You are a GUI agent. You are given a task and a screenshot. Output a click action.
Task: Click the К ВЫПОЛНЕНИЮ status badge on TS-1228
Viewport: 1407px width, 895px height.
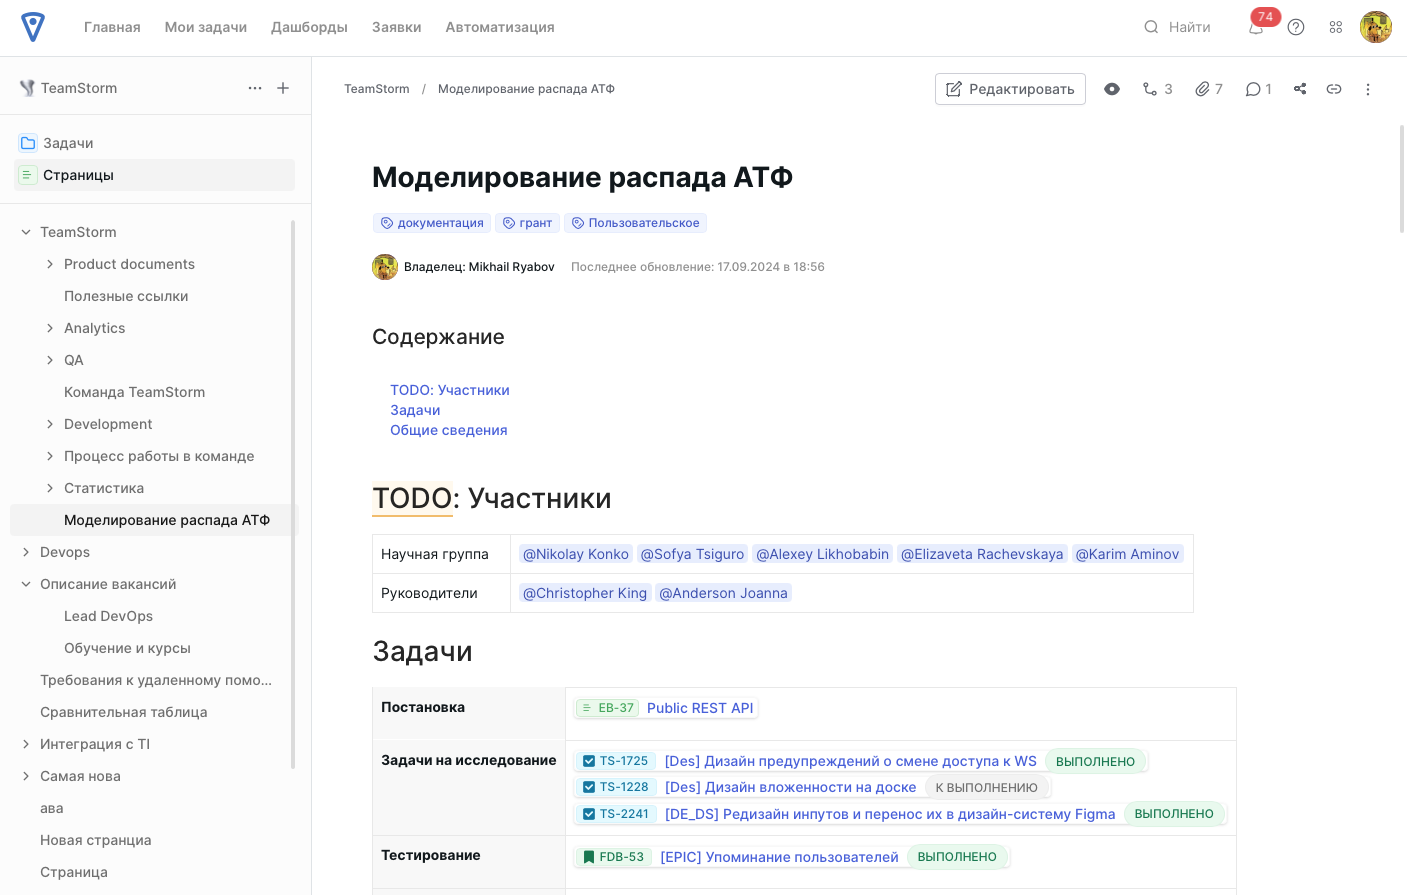pos(987,787)
